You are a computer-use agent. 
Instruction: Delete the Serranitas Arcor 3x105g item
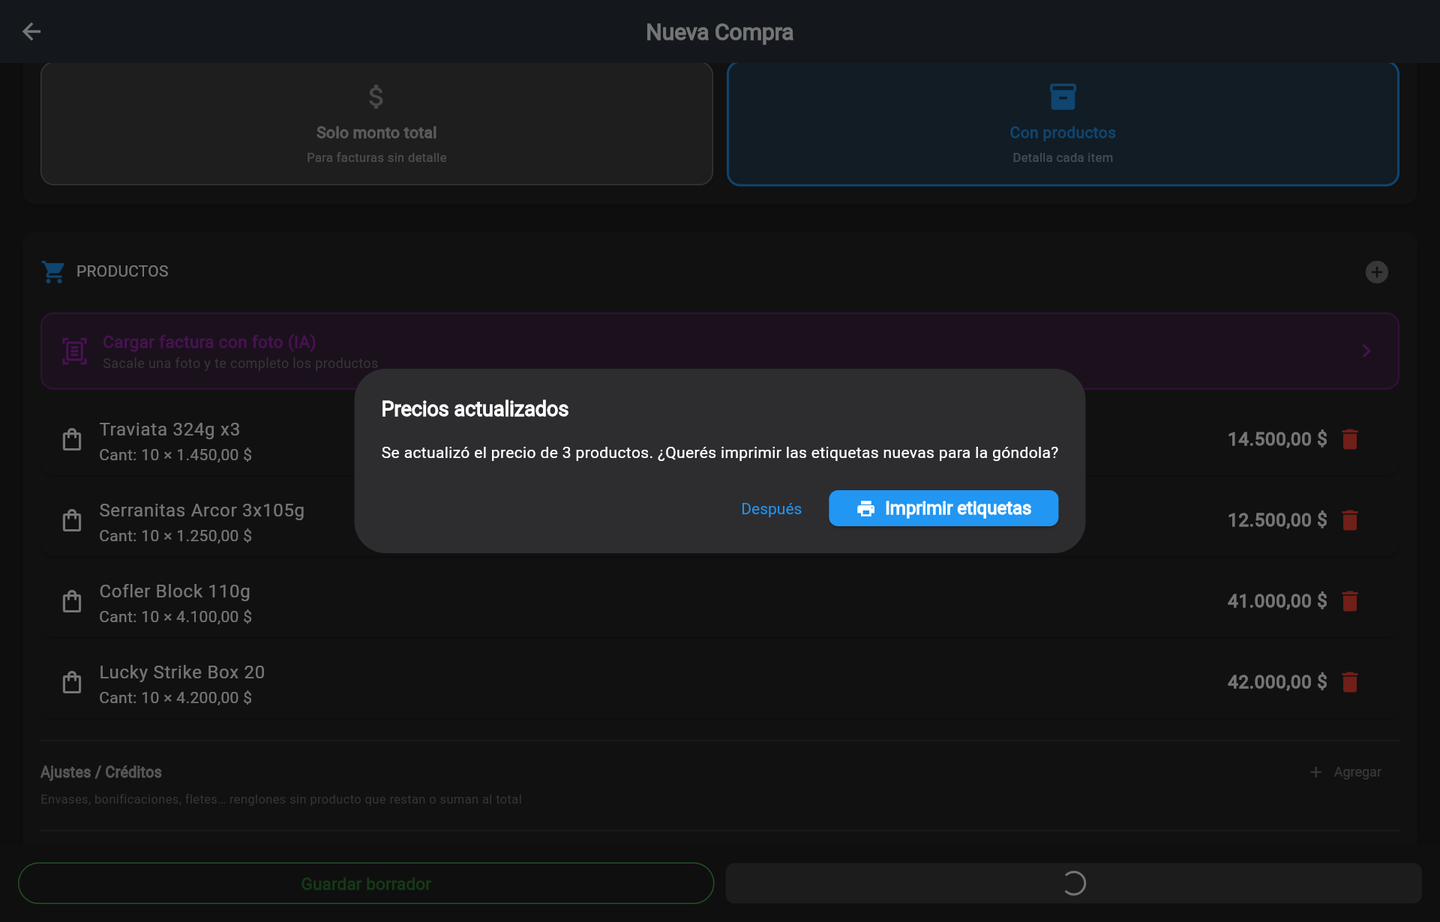pos(1350,520)
